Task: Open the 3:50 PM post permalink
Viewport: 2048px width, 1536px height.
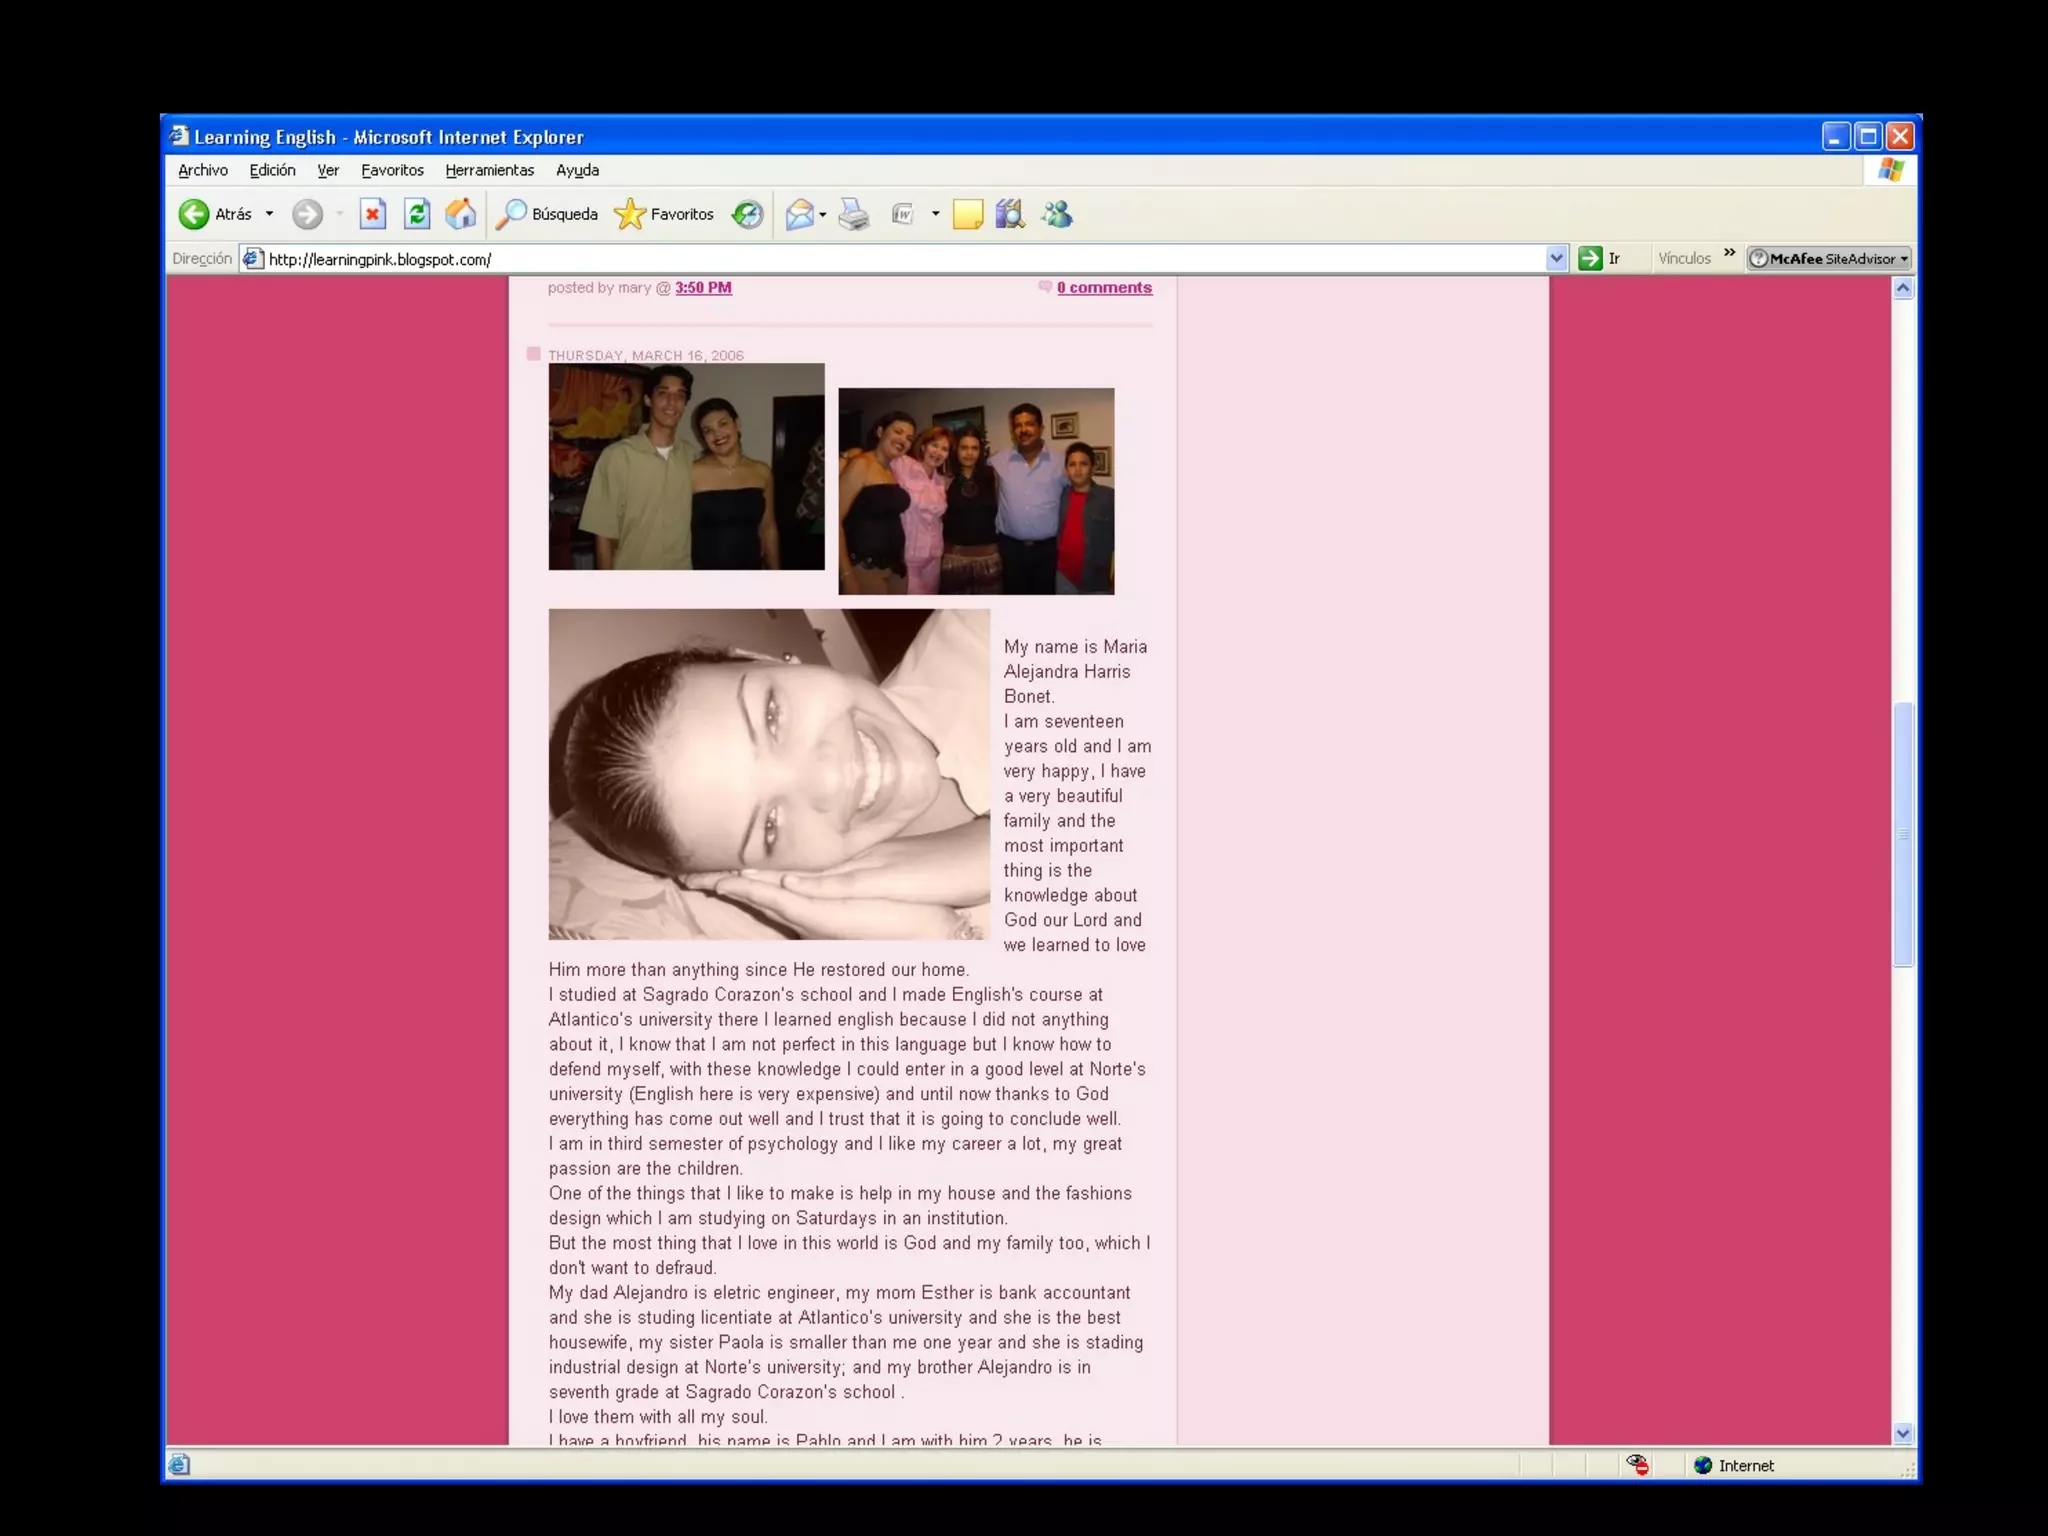Action: [x=703, y=288]
